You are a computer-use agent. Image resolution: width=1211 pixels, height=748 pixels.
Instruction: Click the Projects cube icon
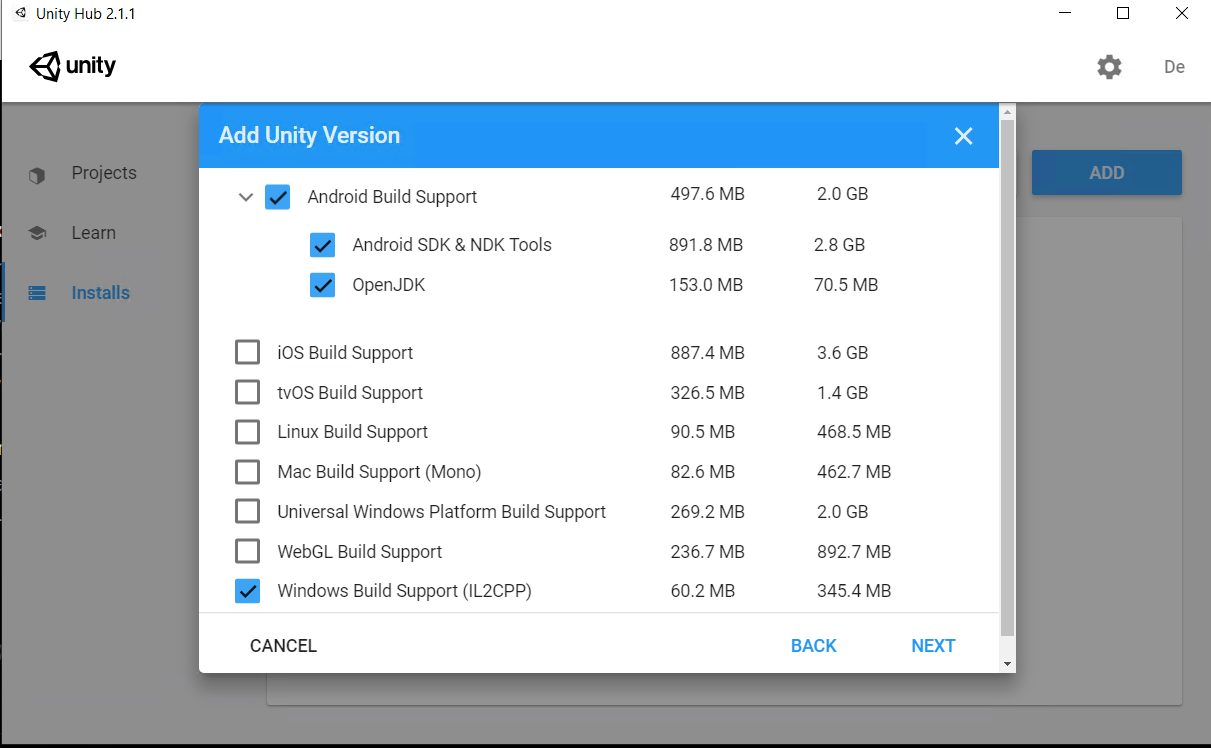click(x=37, y=175)
